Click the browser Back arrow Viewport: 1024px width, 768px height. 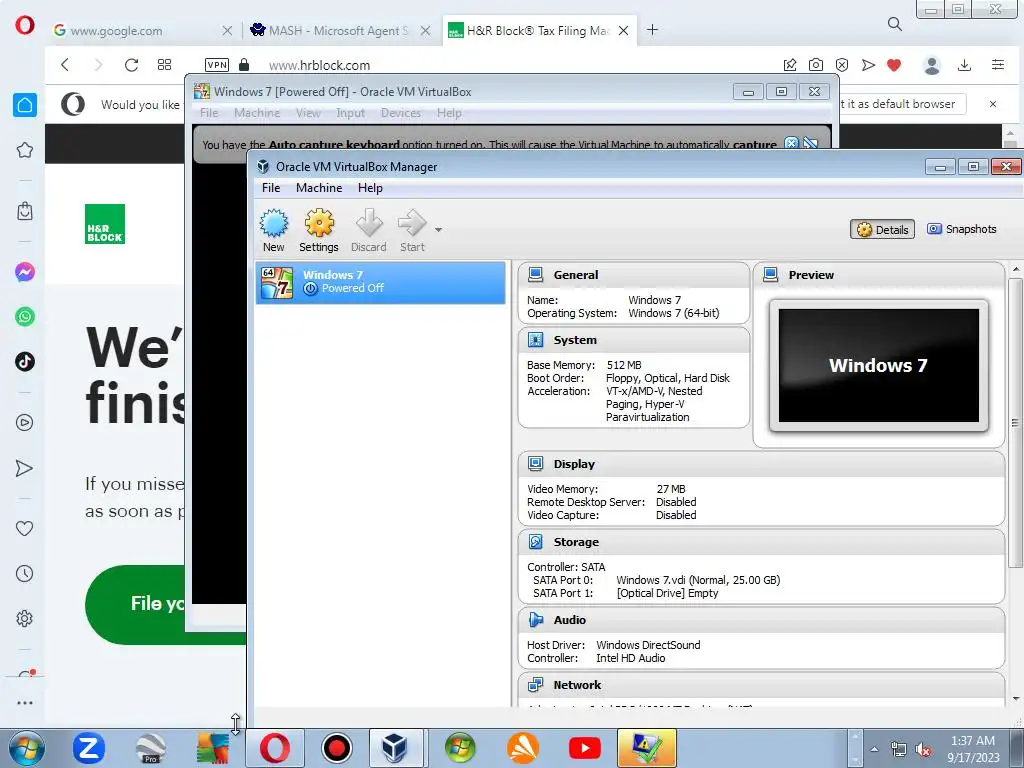click(x=65, y=65)
